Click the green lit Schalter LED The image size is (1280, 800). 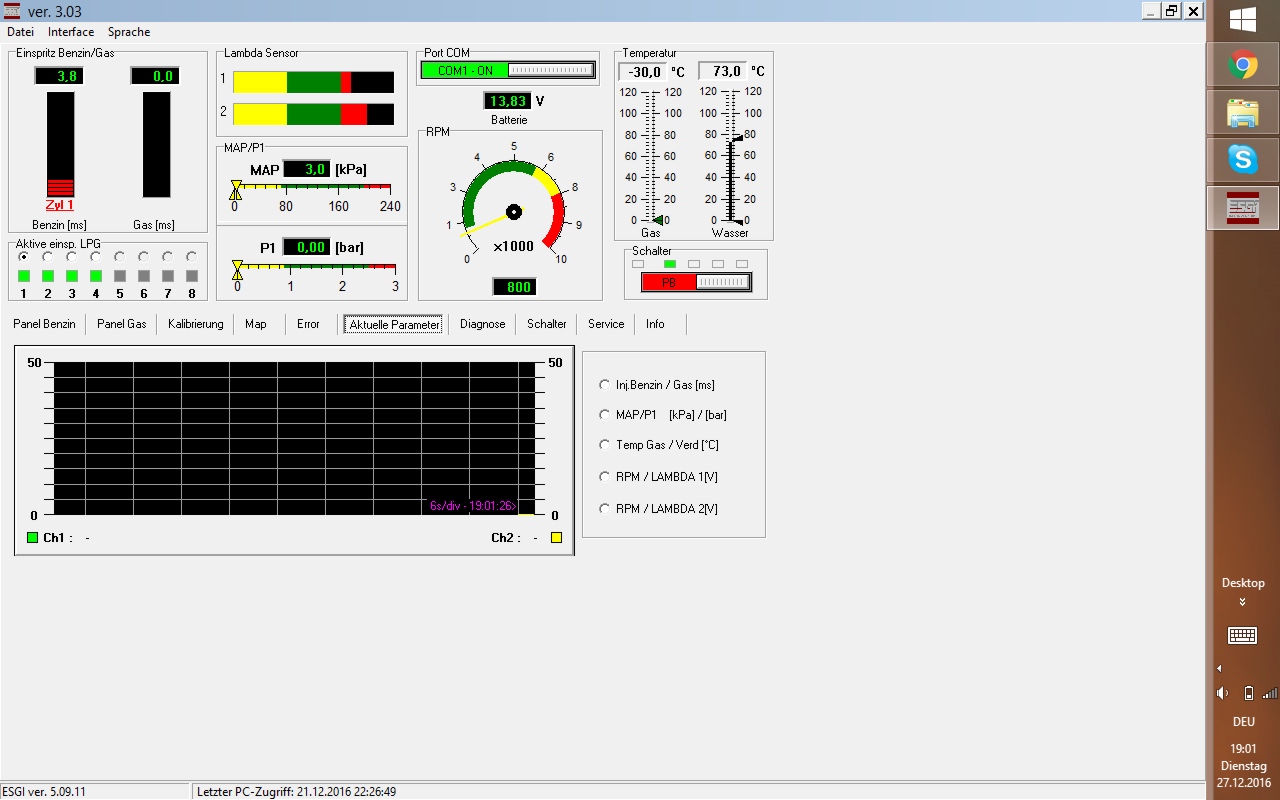pyautogui.click(x=670, y=264)
